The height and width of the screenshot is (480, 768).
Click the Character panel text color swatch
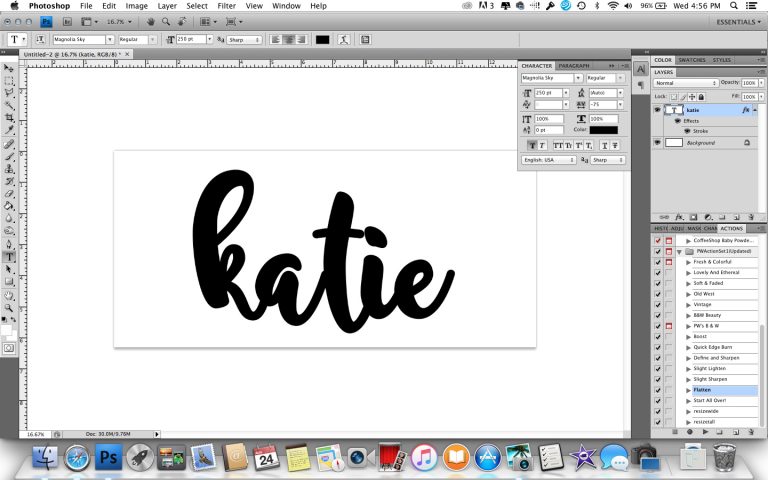603,130
